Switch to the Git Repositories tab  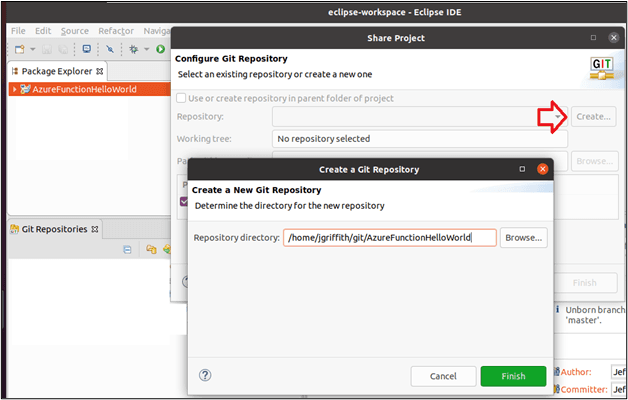(x=54, y=229)
